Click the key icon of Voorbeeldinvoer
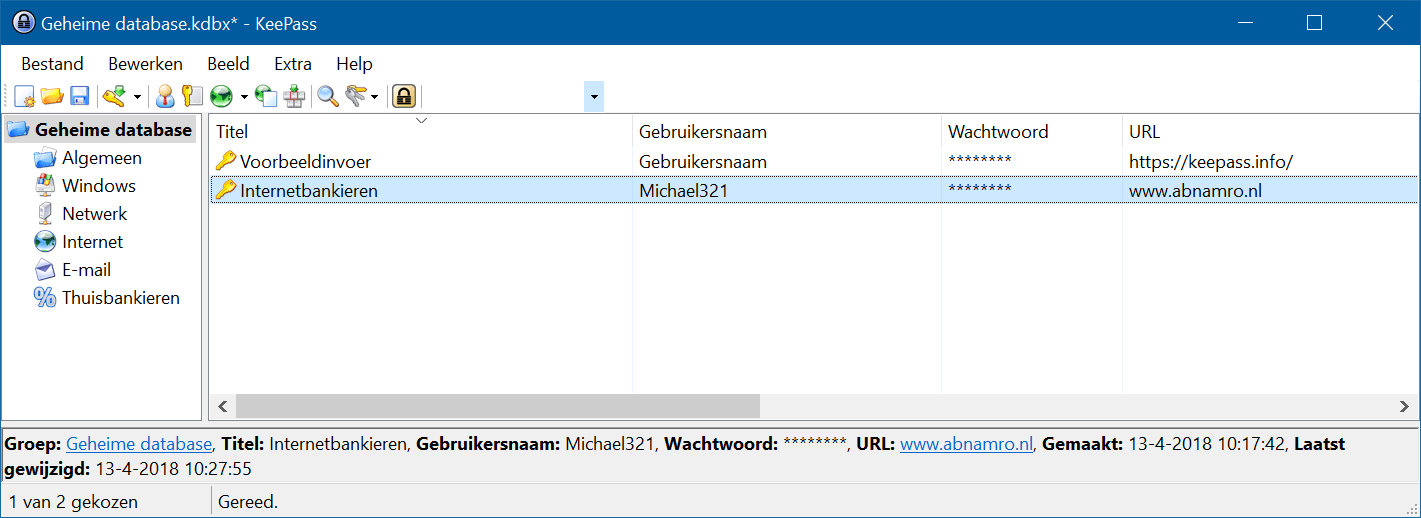Image resolution: width=1421 pixels, height=518 pixels. coord(226,161)
